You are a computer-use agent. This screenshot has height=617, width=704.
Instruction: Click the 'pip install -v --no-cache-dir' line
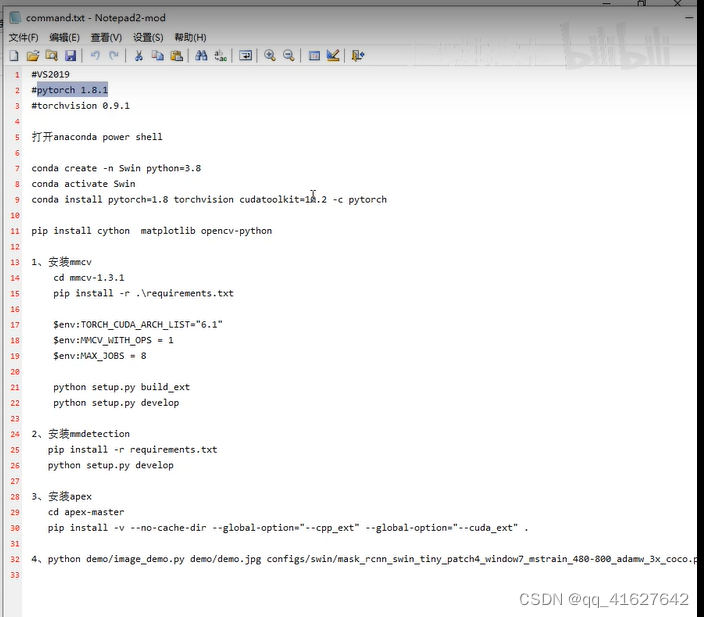coord(288,528)
